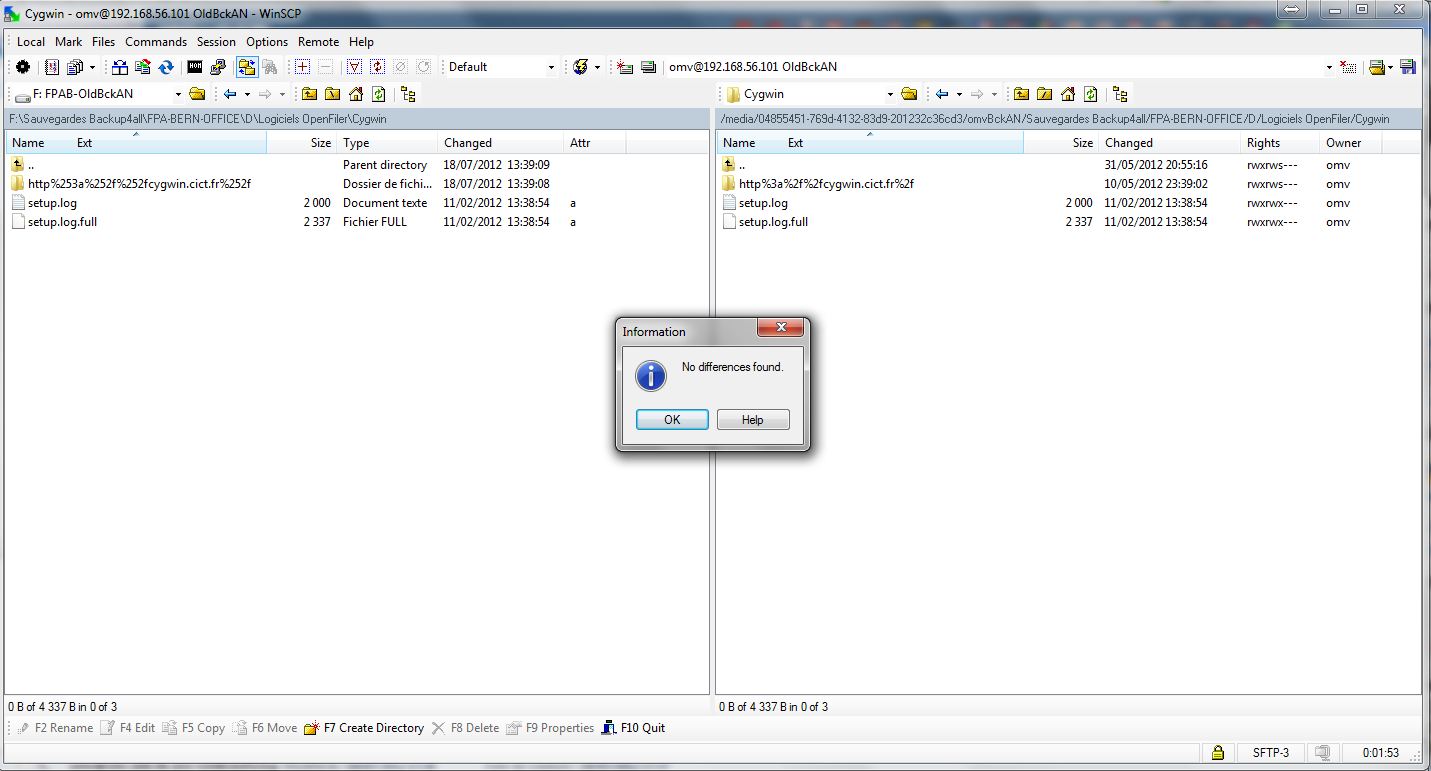Toggle the highlighted synchronize browsing button
This screenshot has width=1431, height=771.
pos(246,67)
